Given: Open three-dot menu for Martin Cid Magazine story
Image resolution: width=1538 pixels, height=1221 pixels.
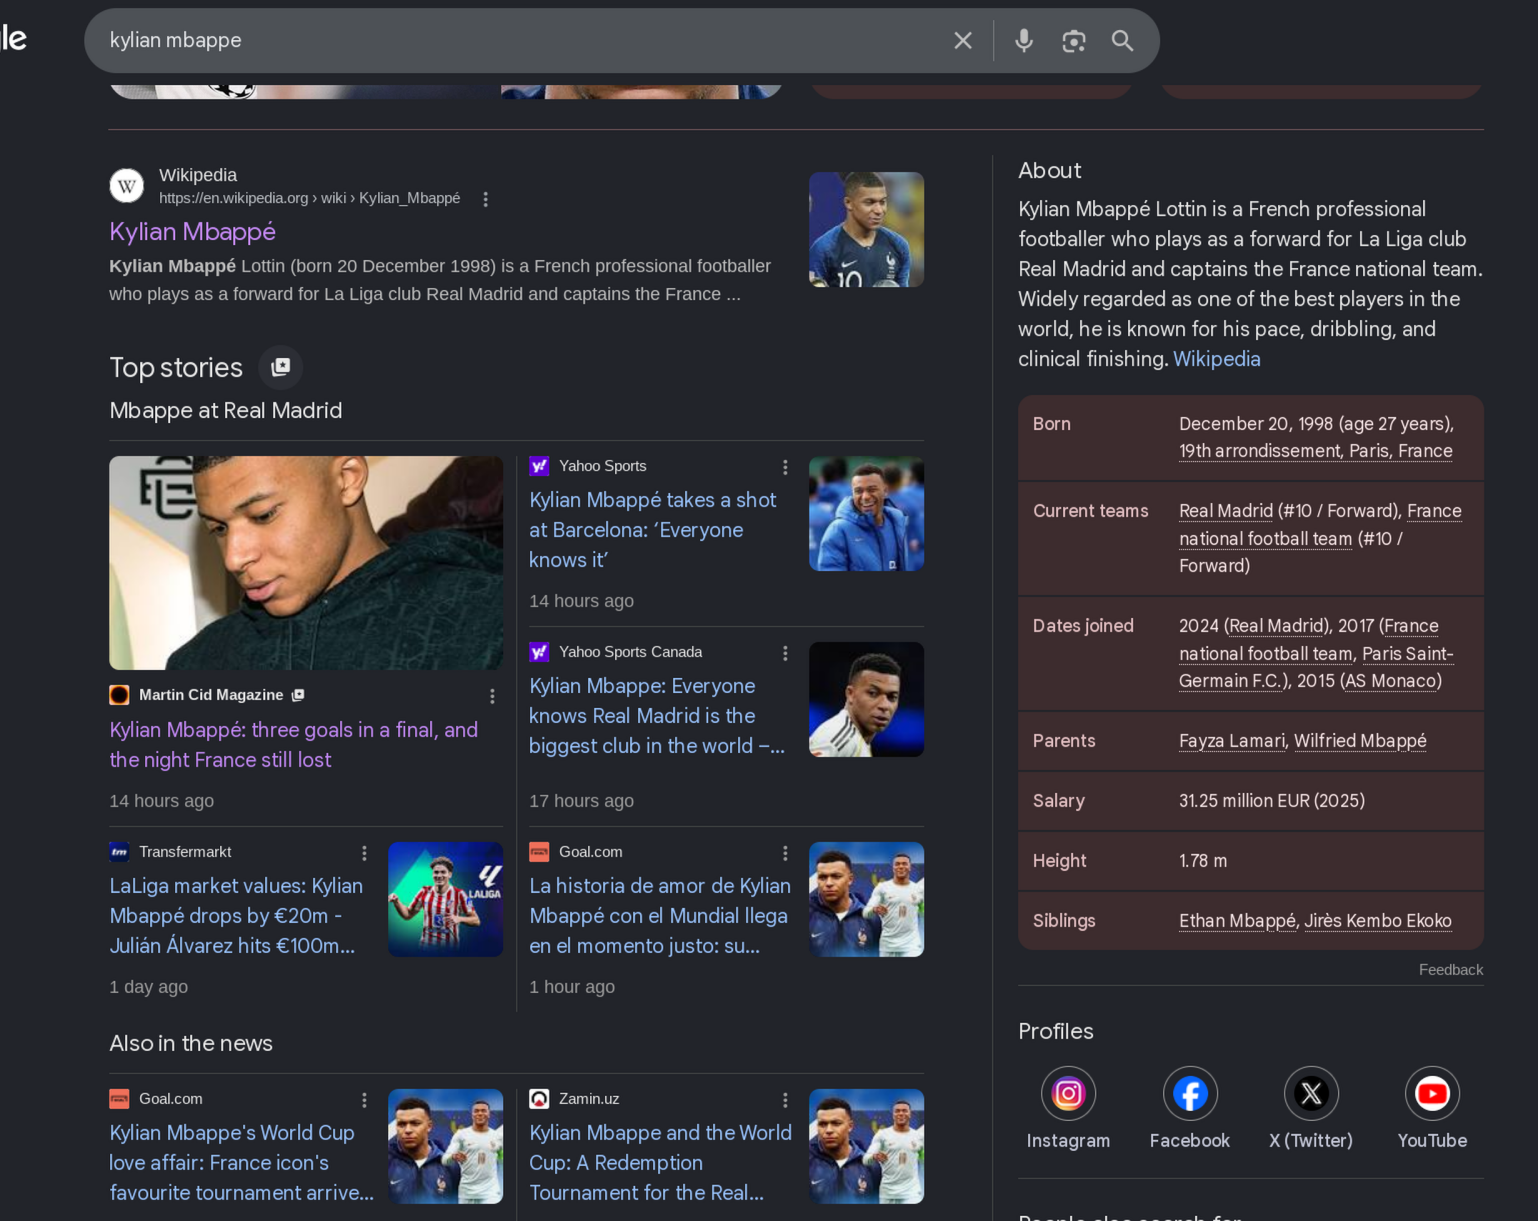Looking at the screenshot, I should pos(492,696).
